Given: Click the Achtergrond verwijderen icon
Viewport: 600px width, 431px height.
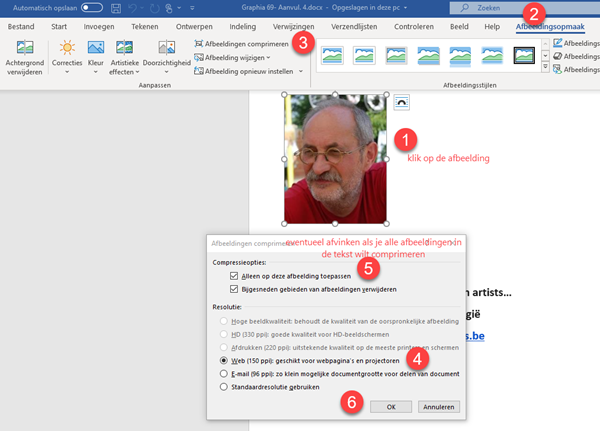Looking at the screenshot, I should coord(25,47).
